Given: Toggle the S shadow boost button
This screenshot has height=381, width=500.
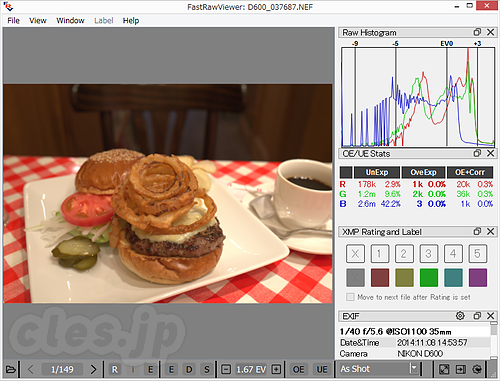Looking at the screenshot, I should (207, 369).
